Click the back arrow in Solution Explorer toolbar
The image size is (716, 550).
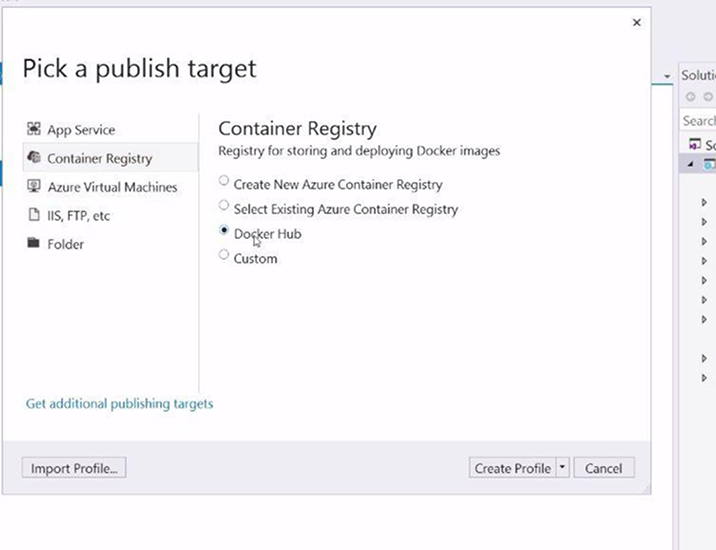[x=691, y=97]
